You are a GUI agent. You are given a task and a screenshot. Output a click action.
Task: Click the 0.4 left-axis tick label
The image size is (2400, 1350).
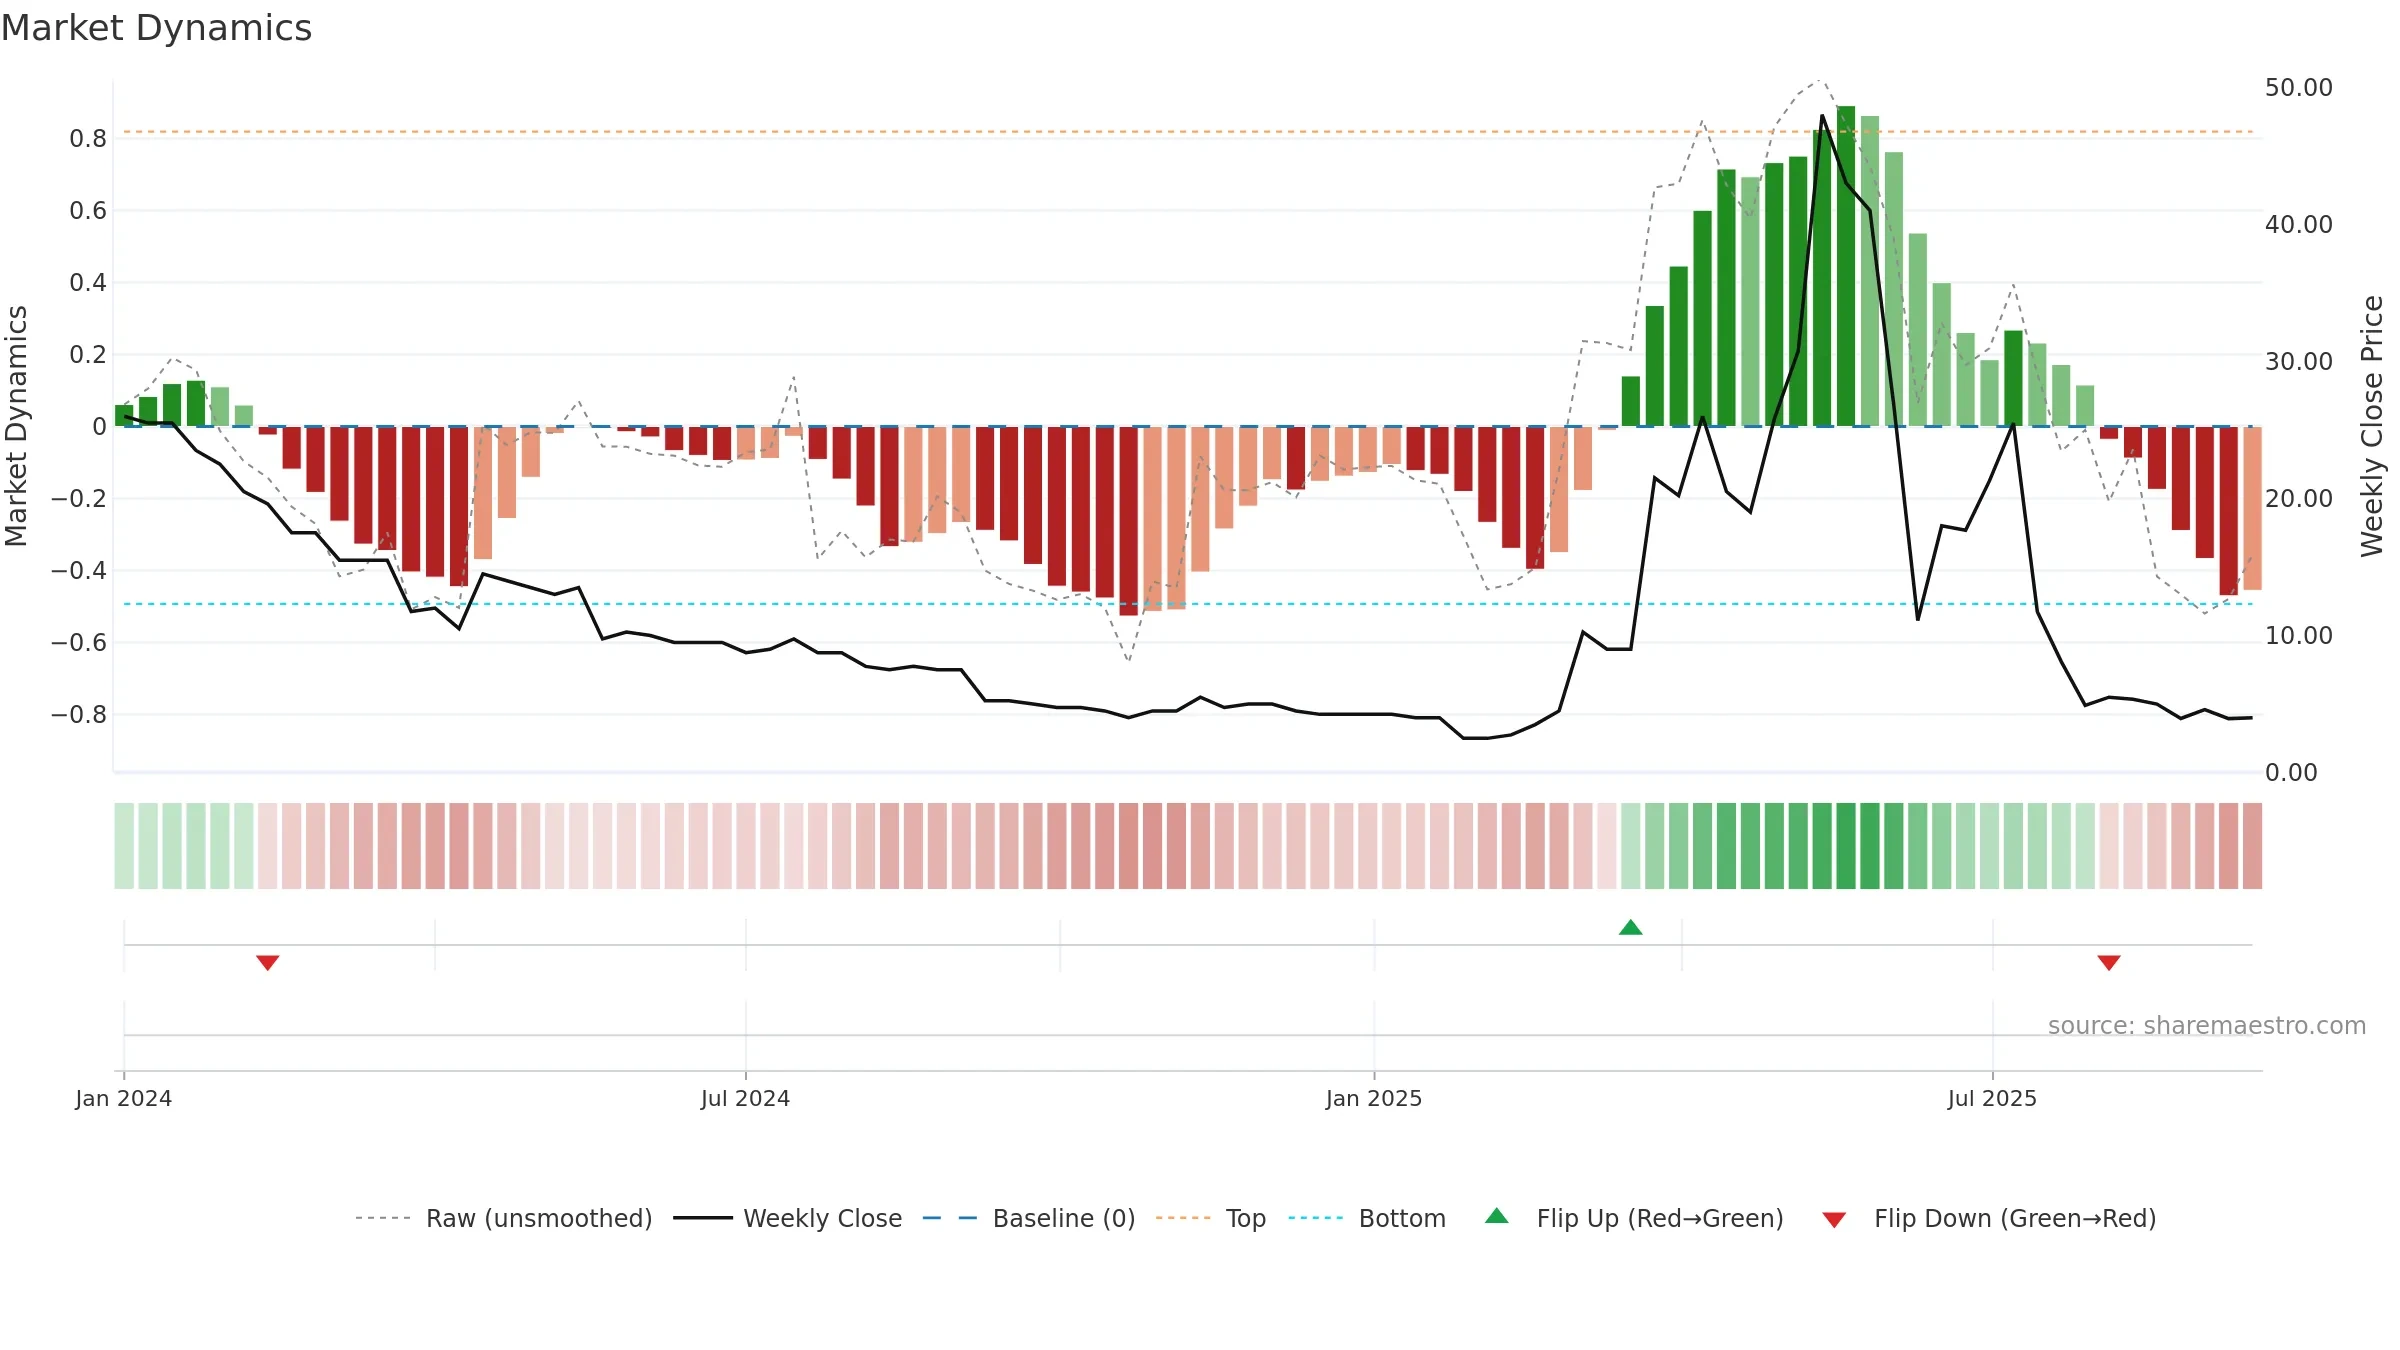coord(88,283)
